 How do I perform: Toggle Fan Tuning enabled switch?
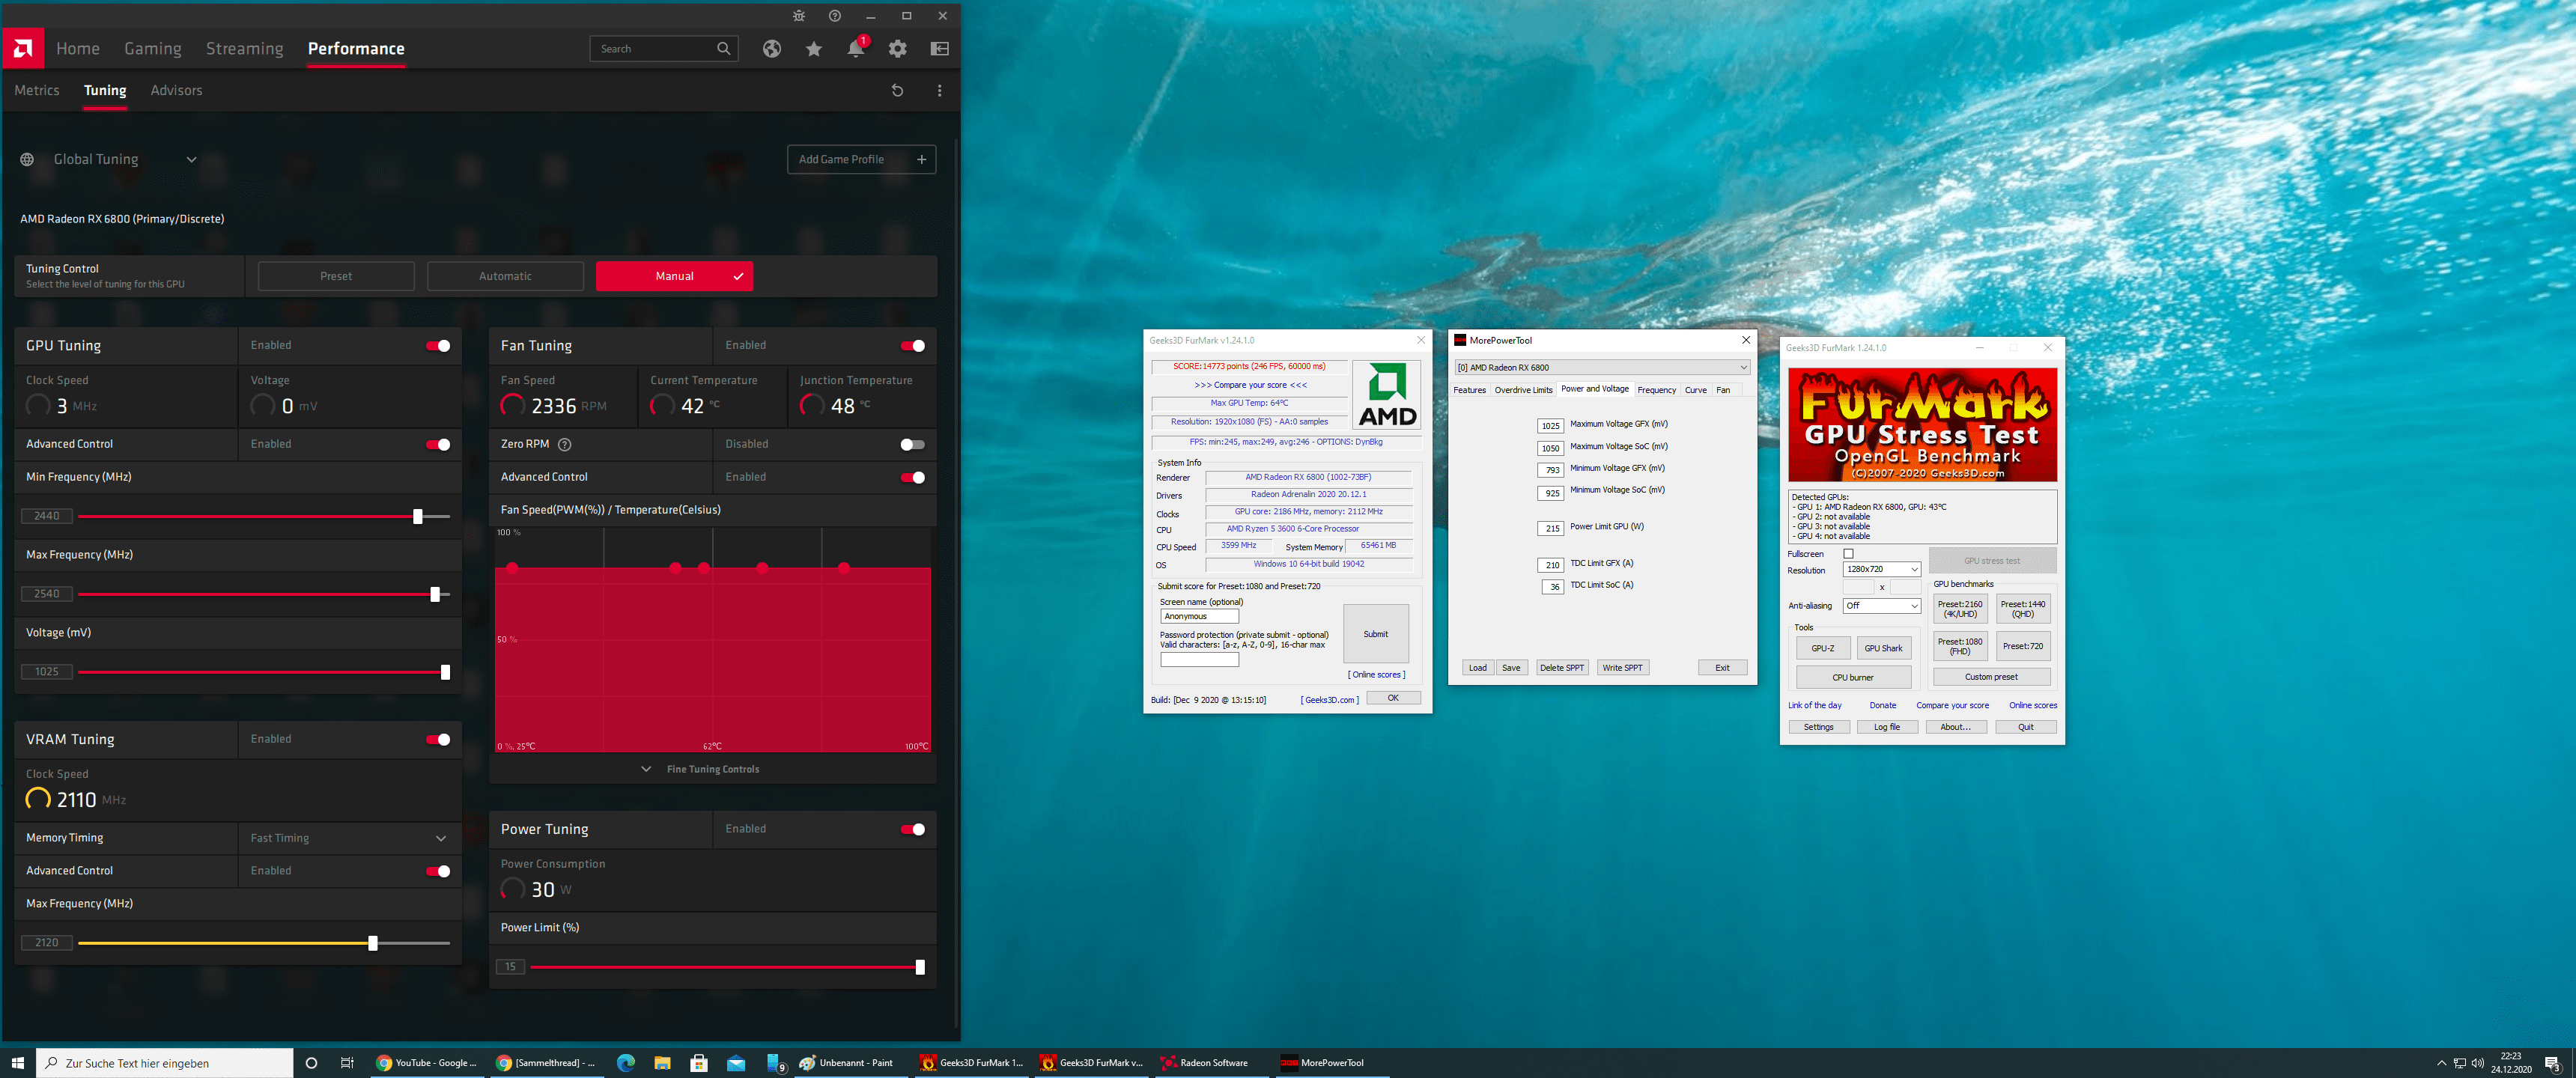click(x=913, y=346)
